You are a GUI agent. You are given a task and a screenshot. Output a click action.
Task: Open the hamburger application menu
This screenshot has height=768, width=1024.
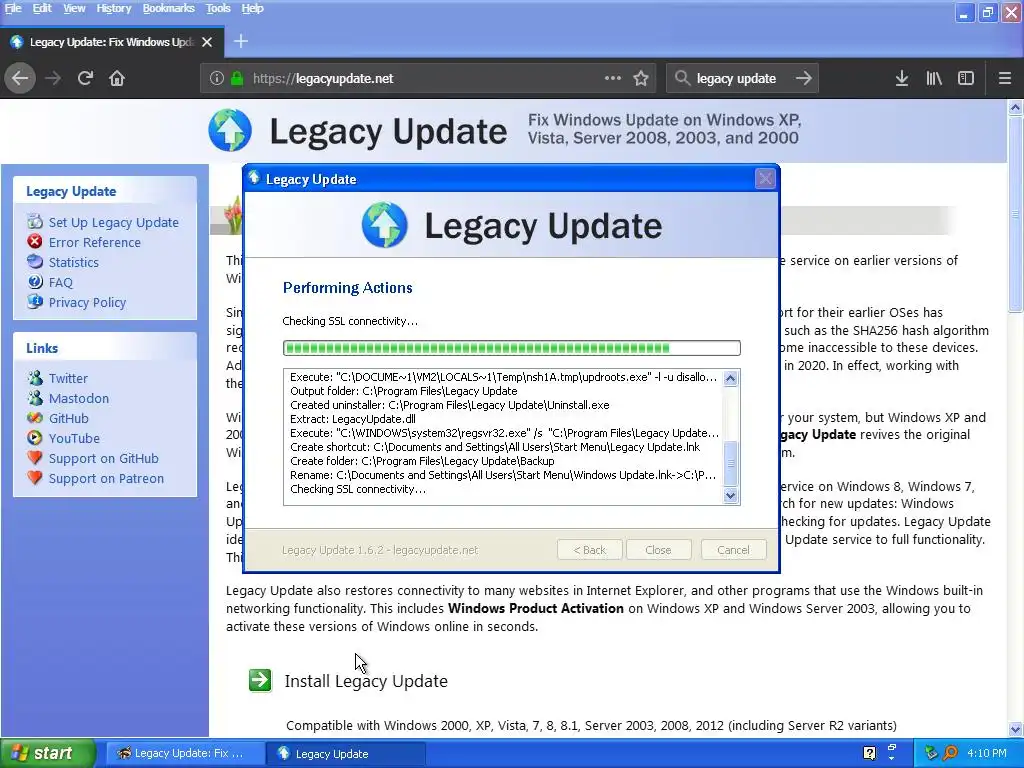1004,78
